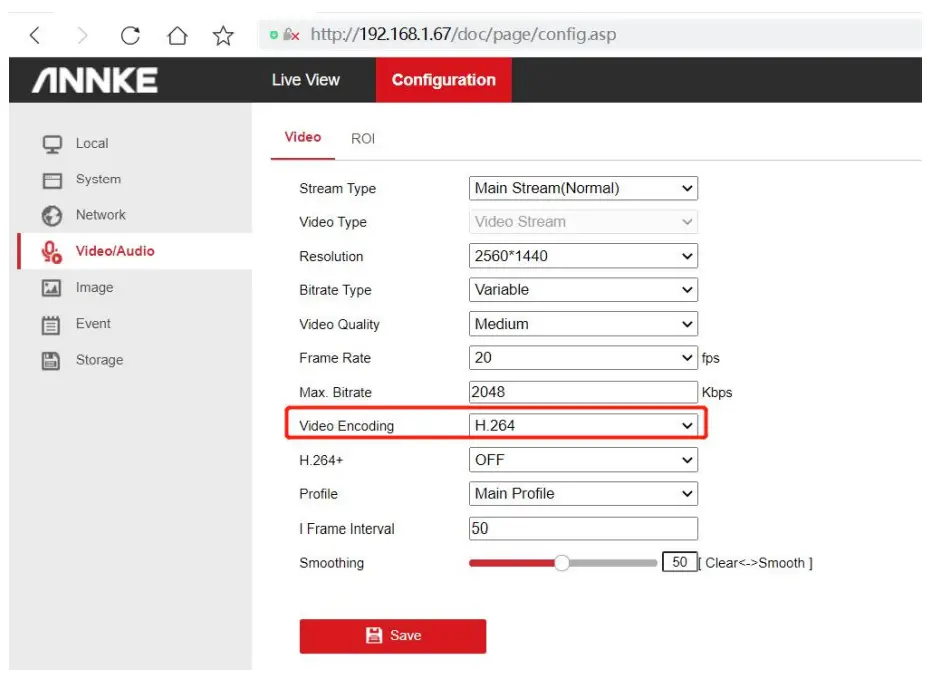Click the "Max. Bitrate" label
The height and width of the screenshot is (675, 926).
335,393
